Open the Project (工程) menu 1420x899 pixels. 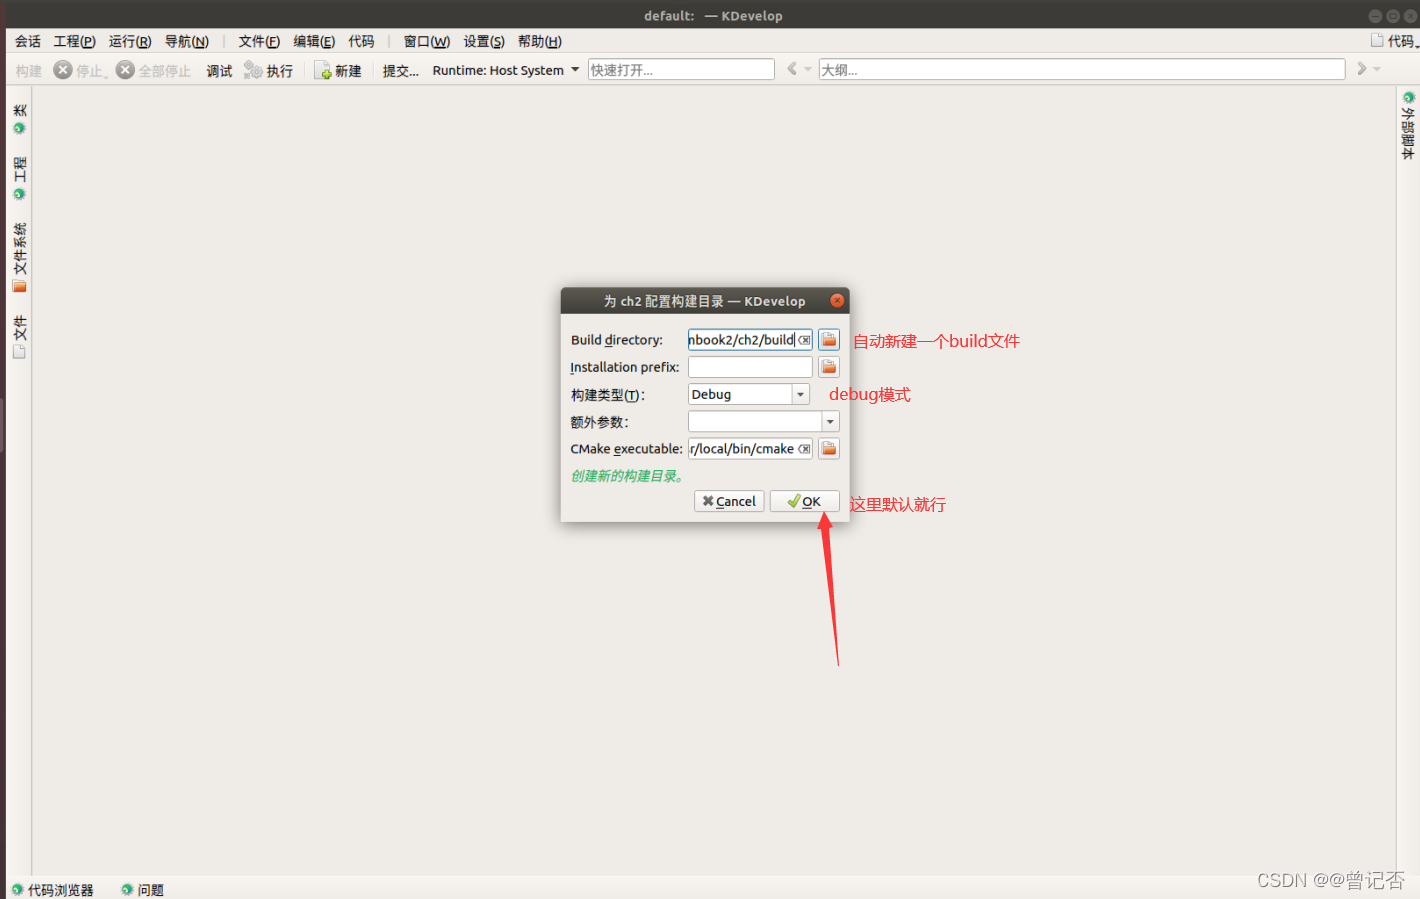coord(74,41)
